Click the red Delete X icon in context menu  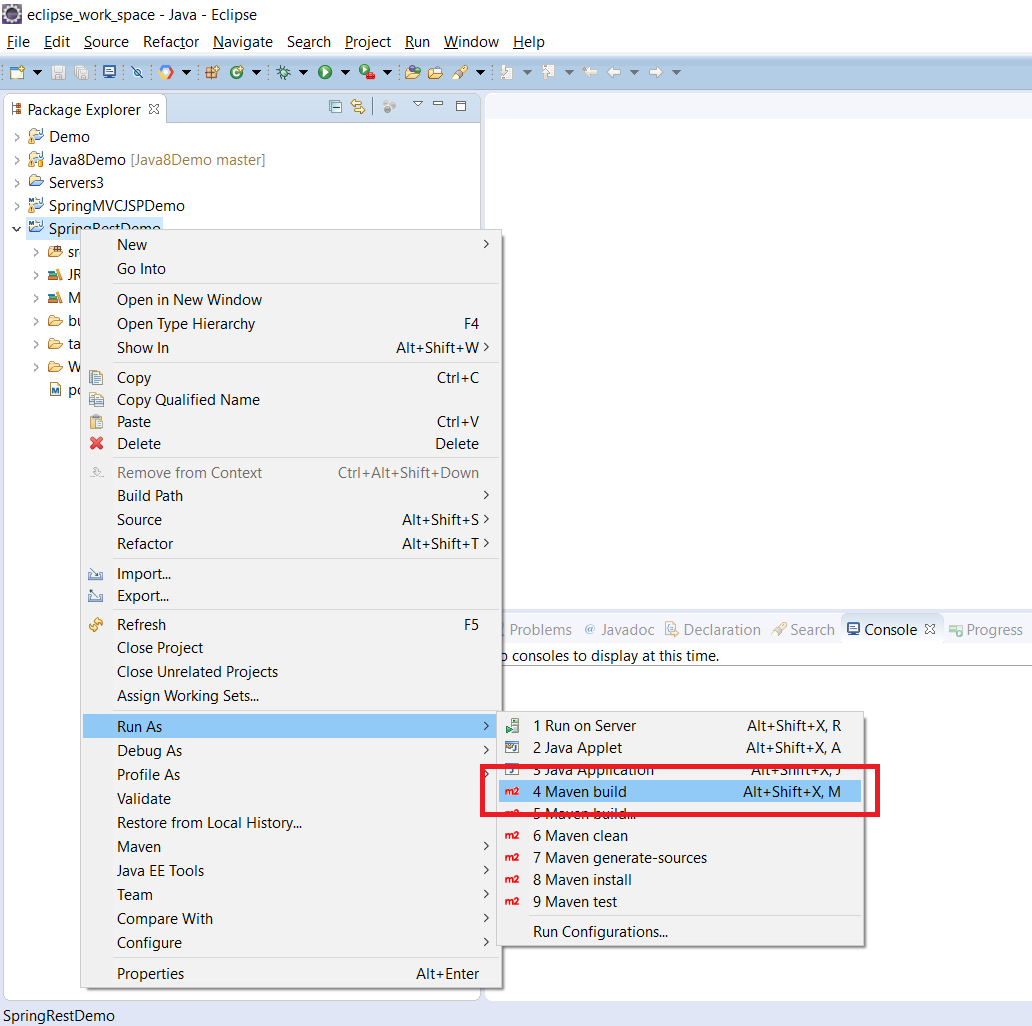[x=97, y=444]
